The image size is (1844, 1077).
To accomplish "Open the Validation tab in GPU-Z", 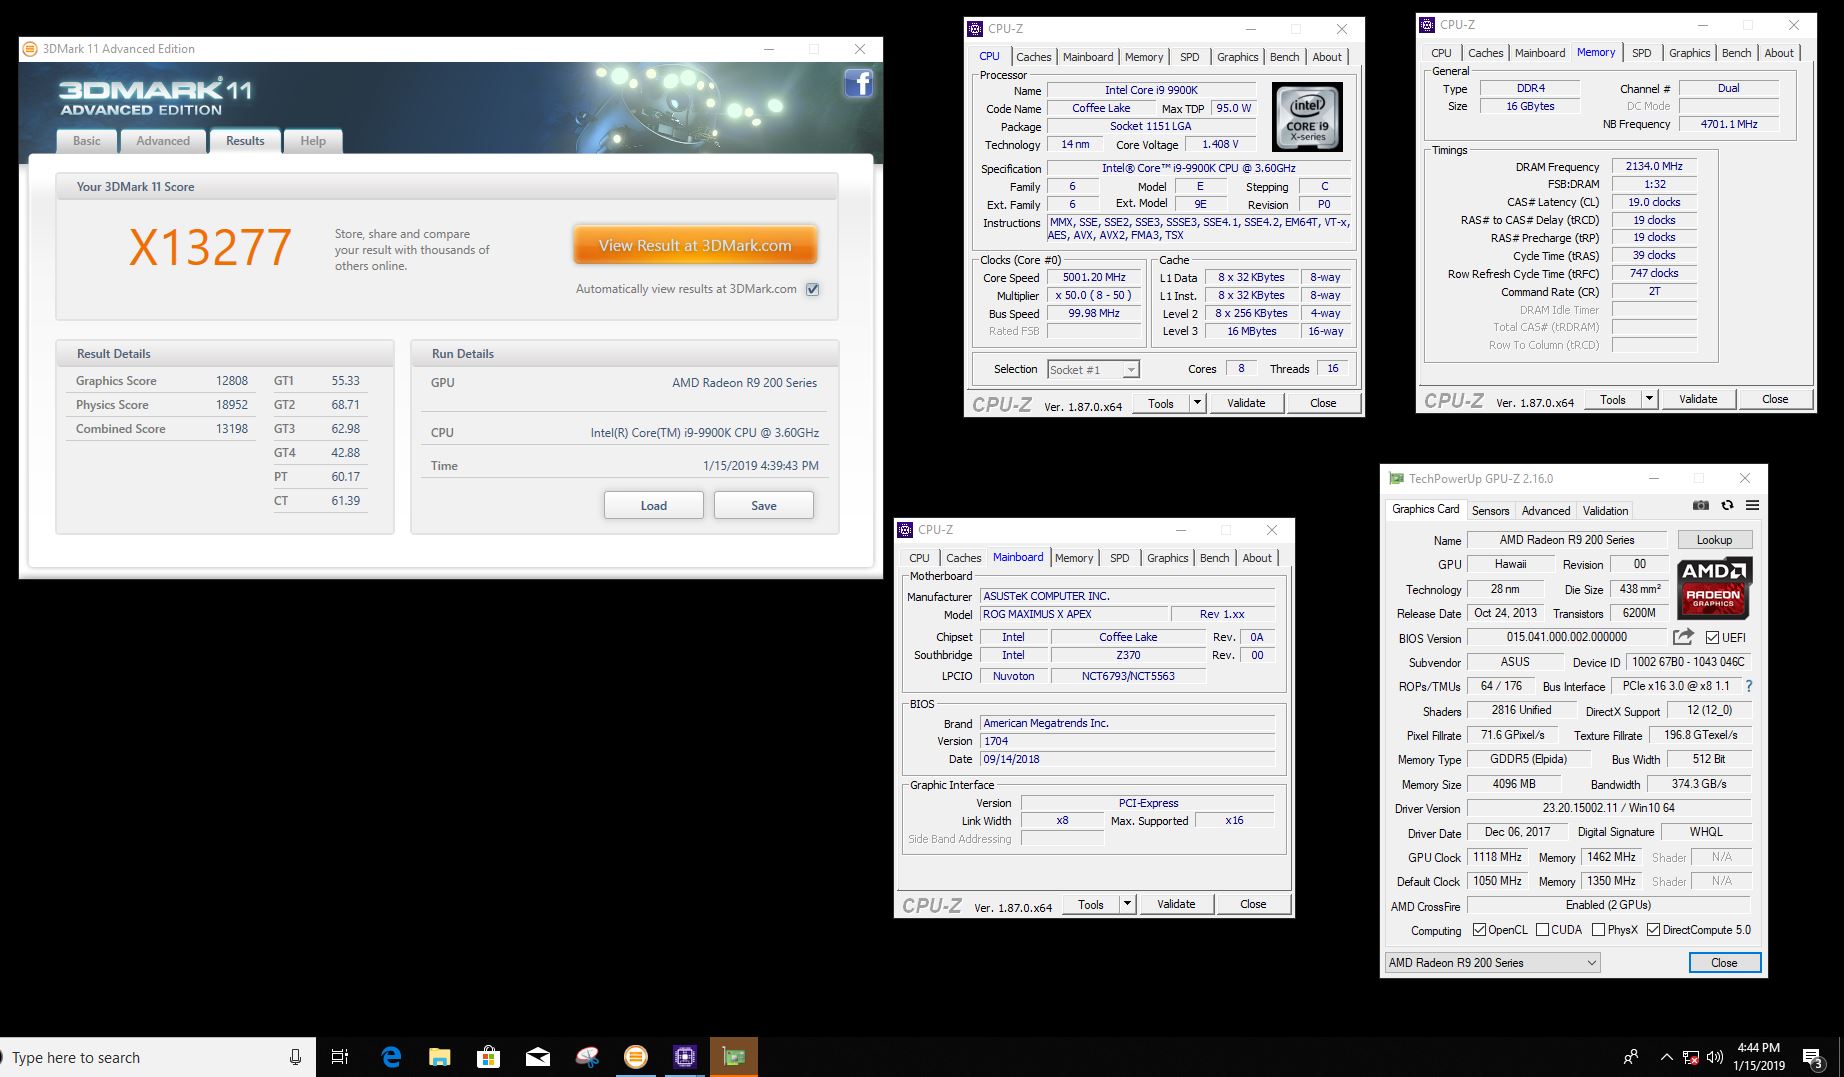I will click(x=1605, y=511).
